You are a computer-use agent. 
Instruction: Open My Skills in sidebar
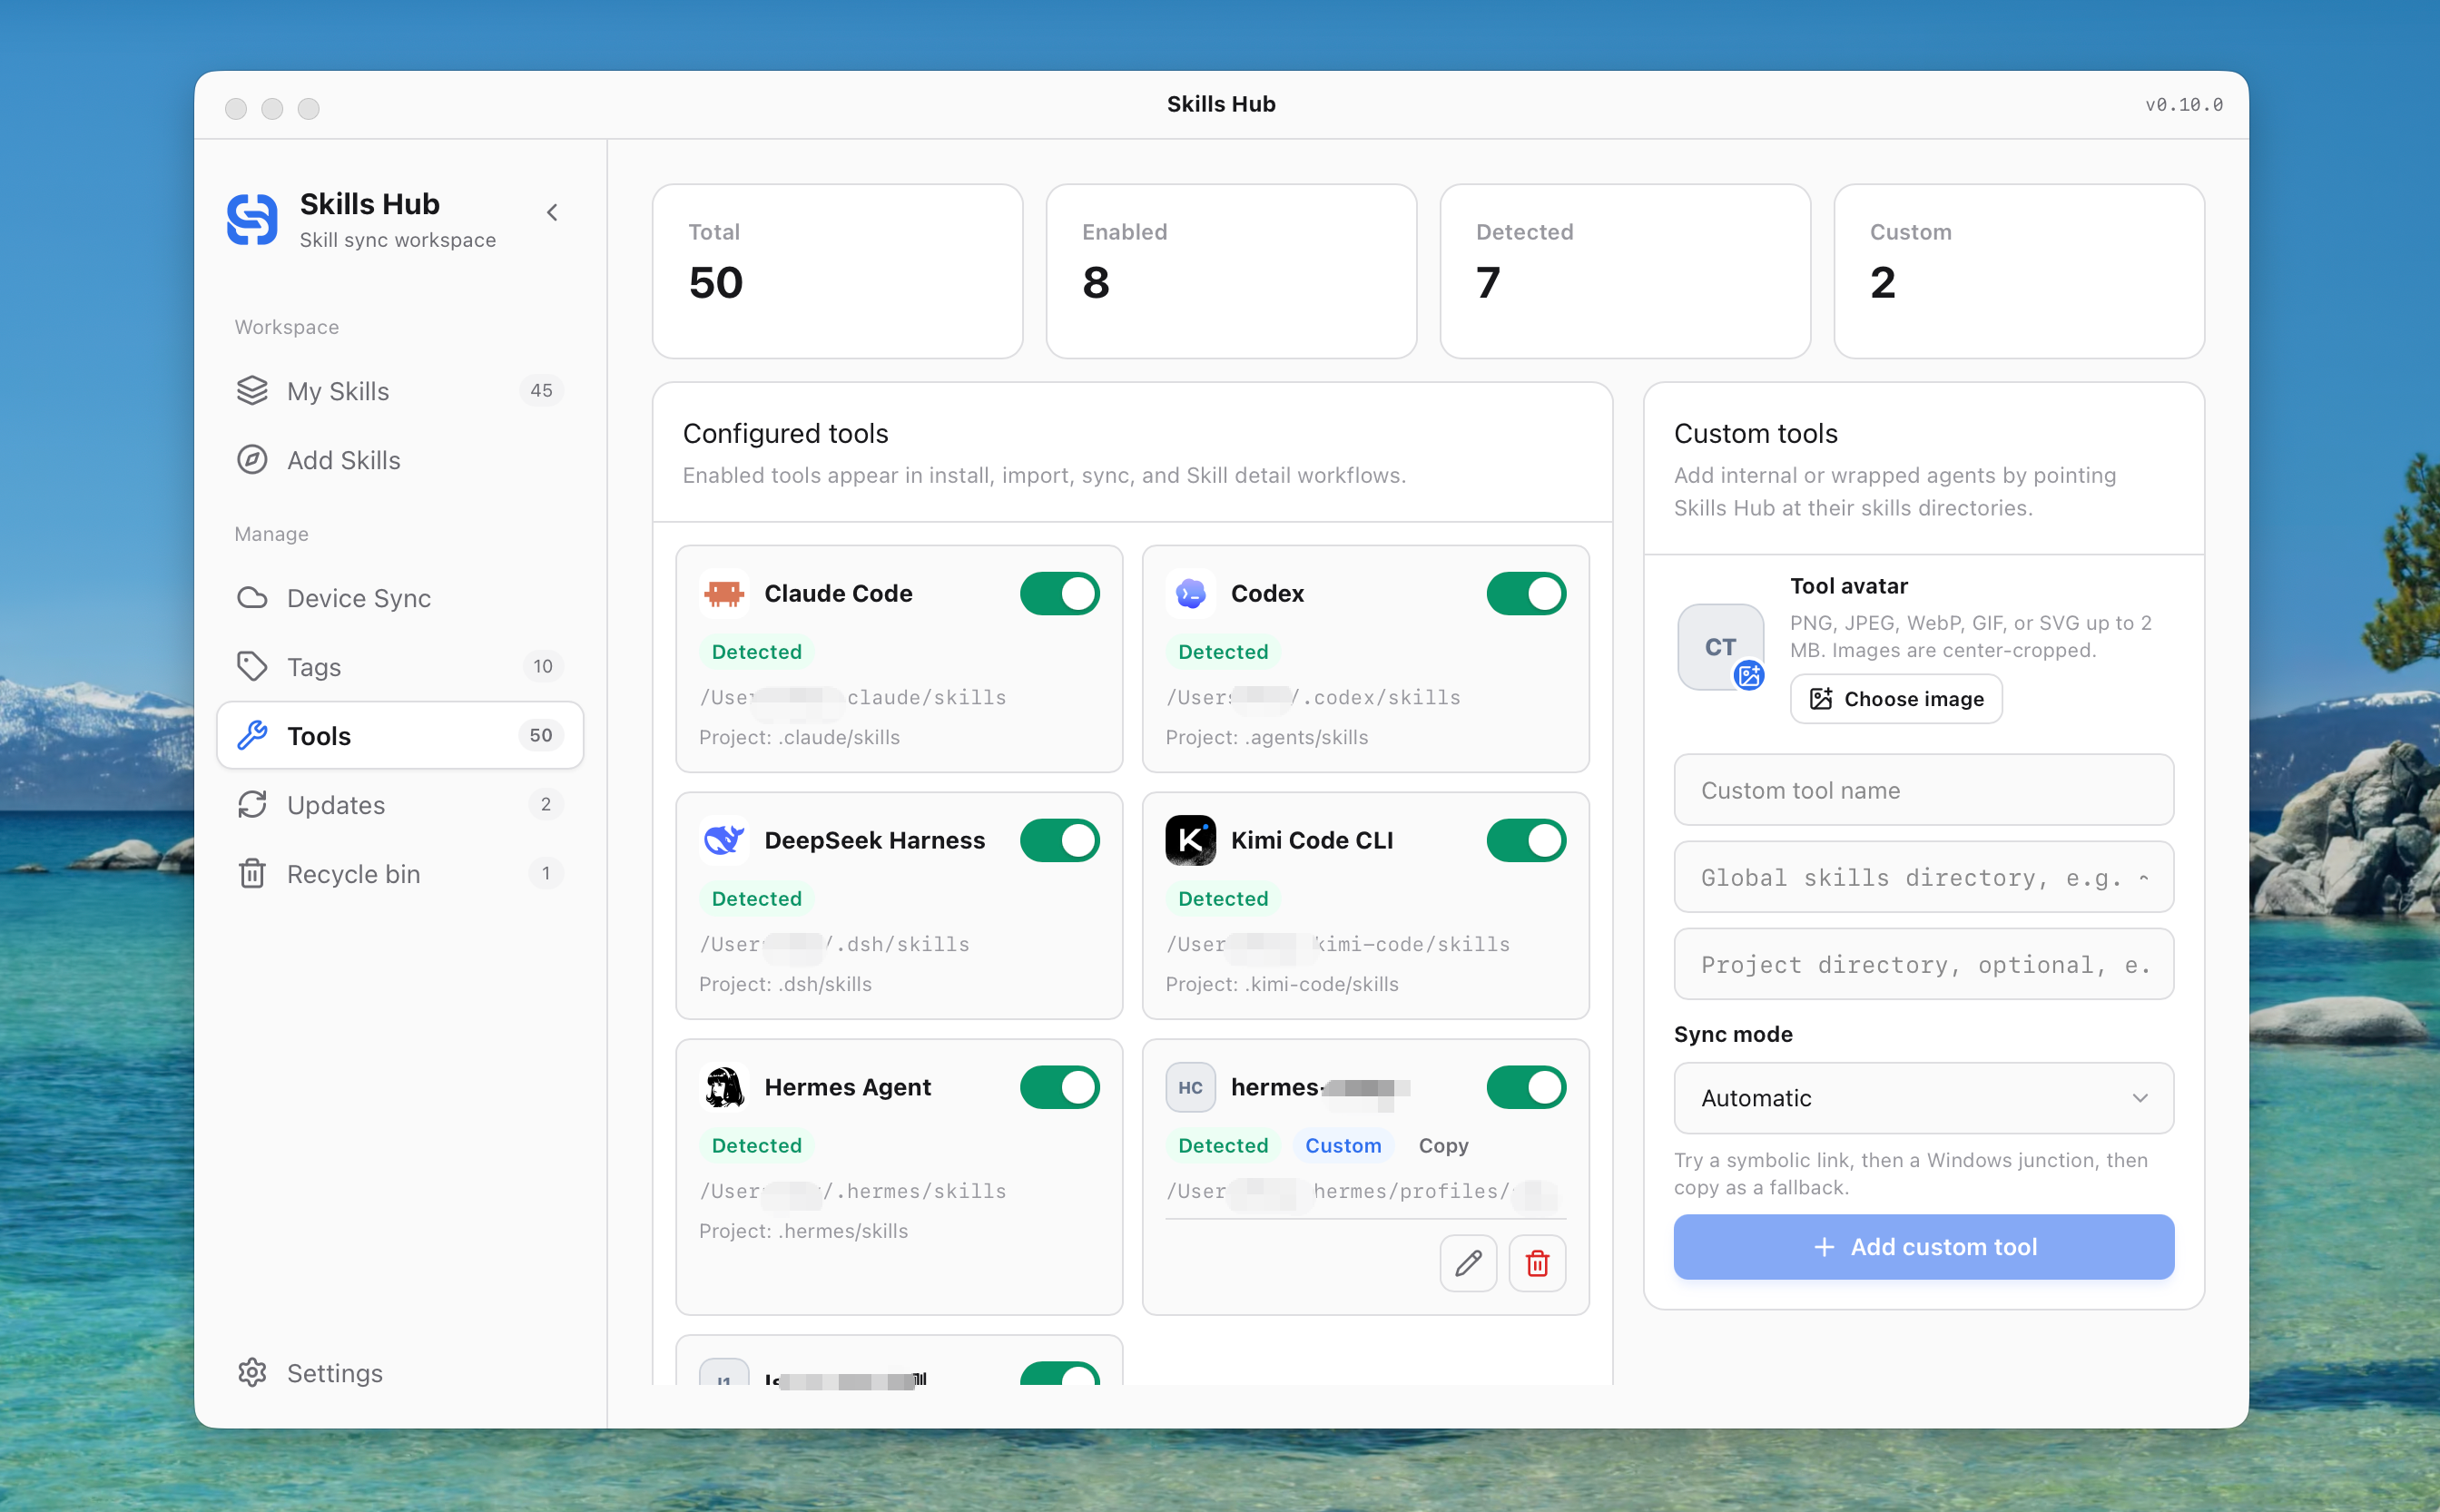click(x=399, y=391)
